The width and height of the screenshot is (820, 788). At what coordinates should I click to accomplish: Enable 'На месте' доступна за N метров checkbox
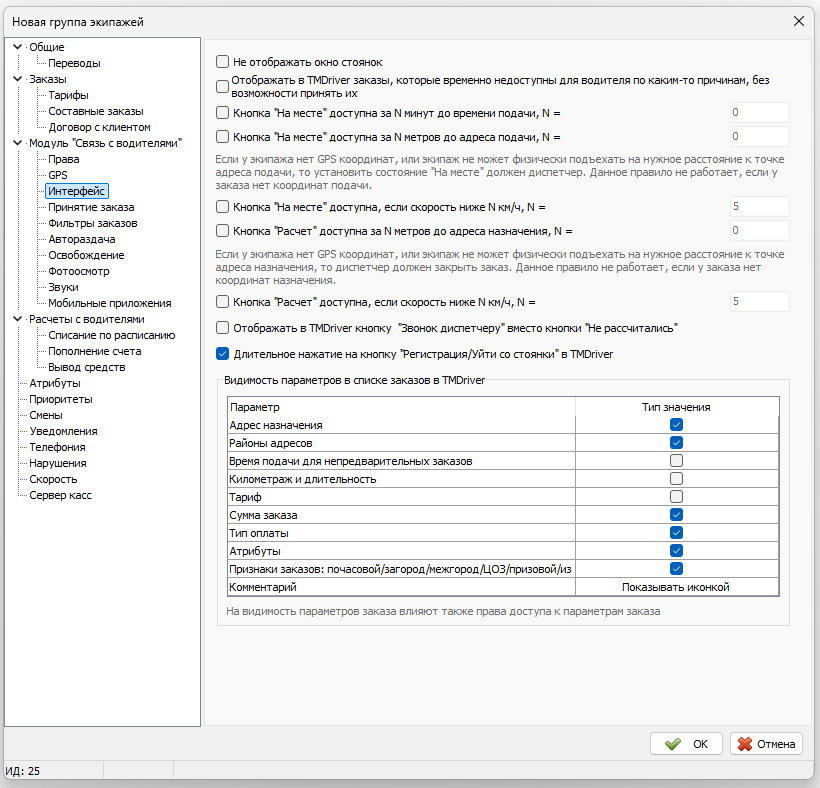pyautogui.click(x=222, y=136)
